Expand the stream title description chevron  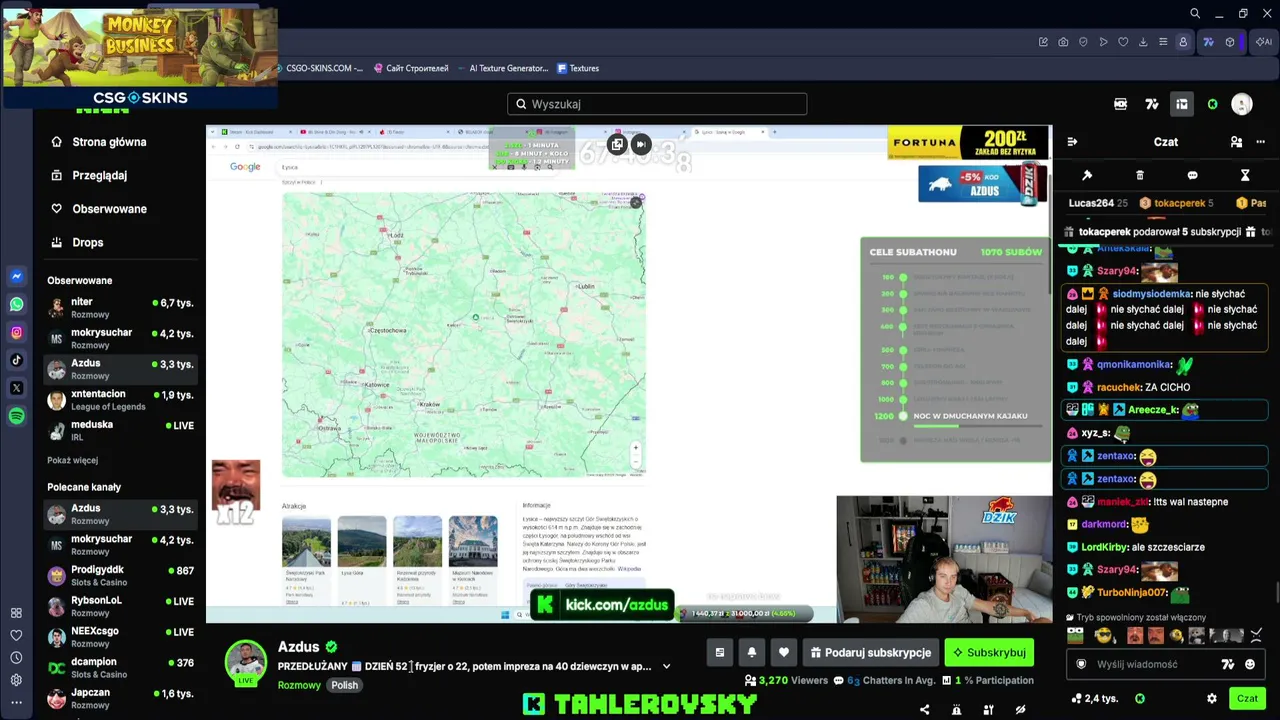(666, 666)
